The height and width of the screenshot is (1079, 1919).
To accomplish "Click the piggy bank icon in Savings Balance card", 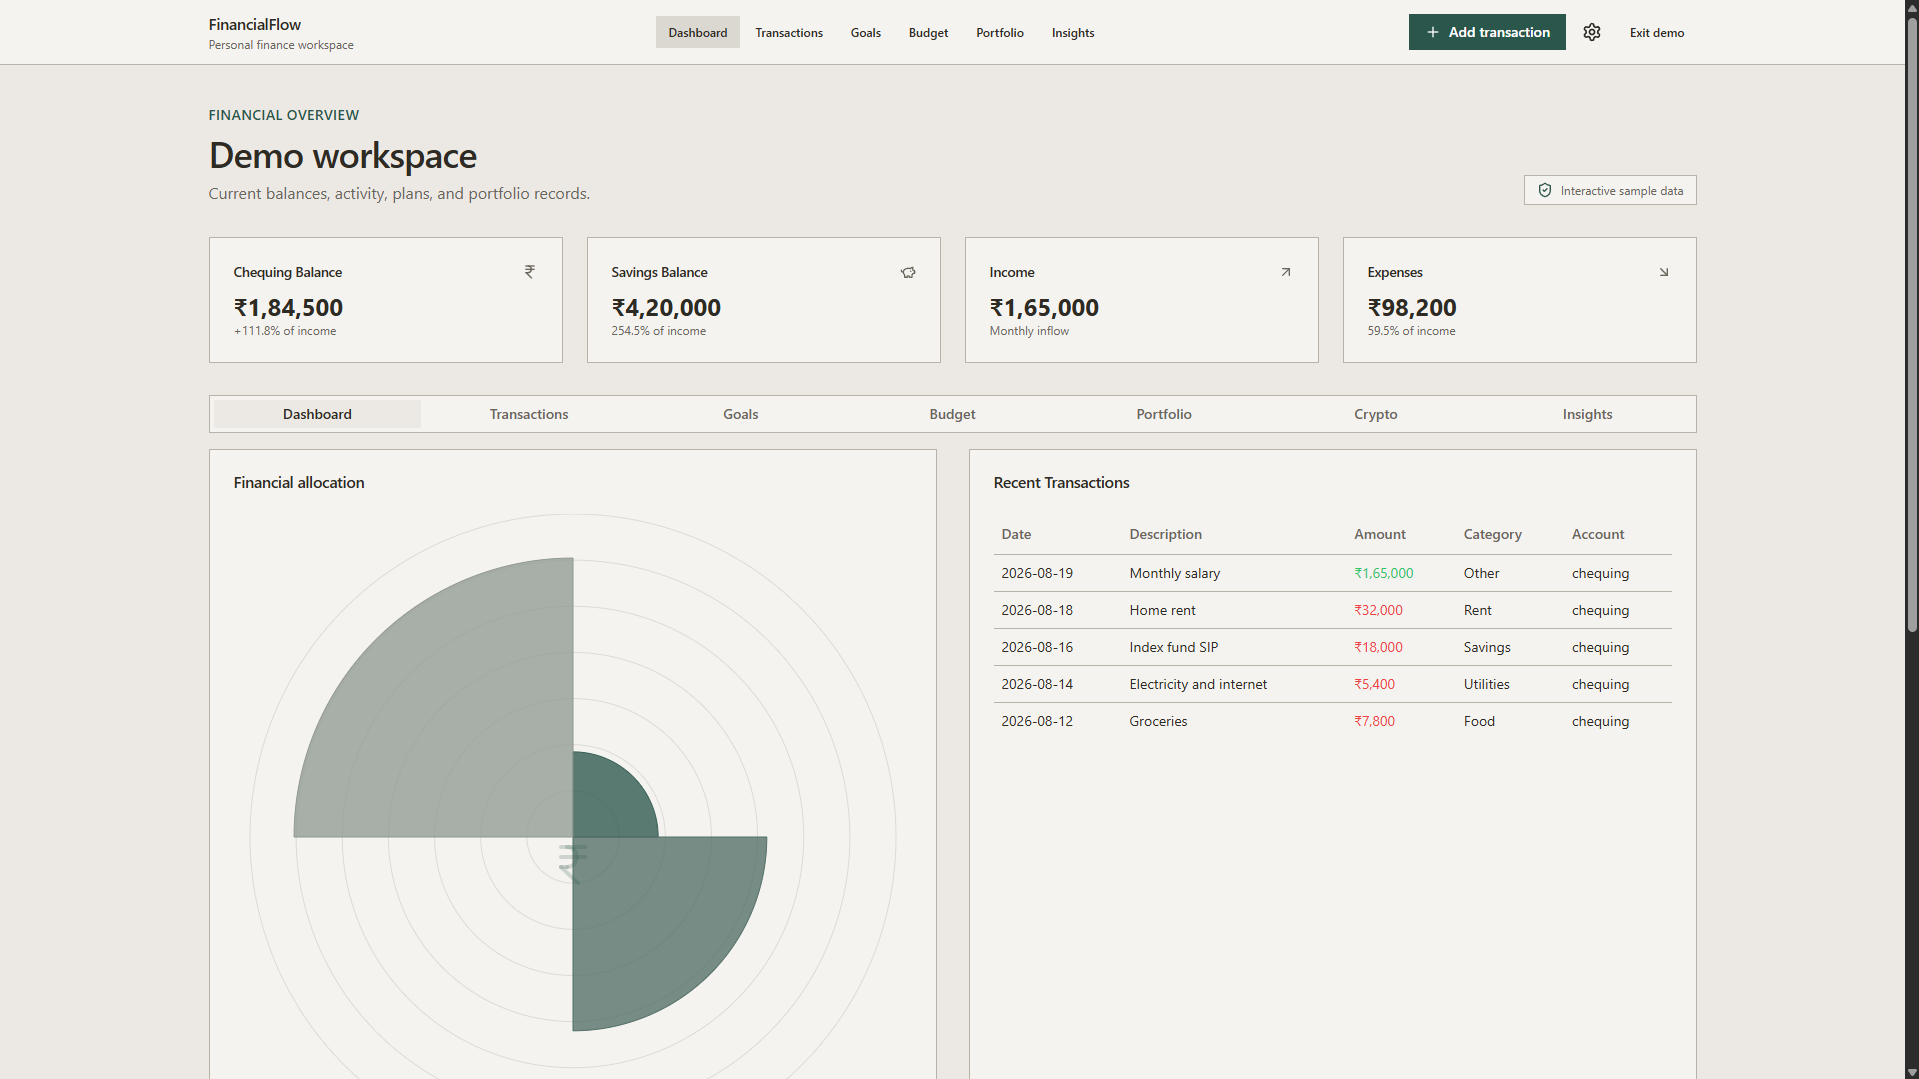I will (x=908, y=272).
